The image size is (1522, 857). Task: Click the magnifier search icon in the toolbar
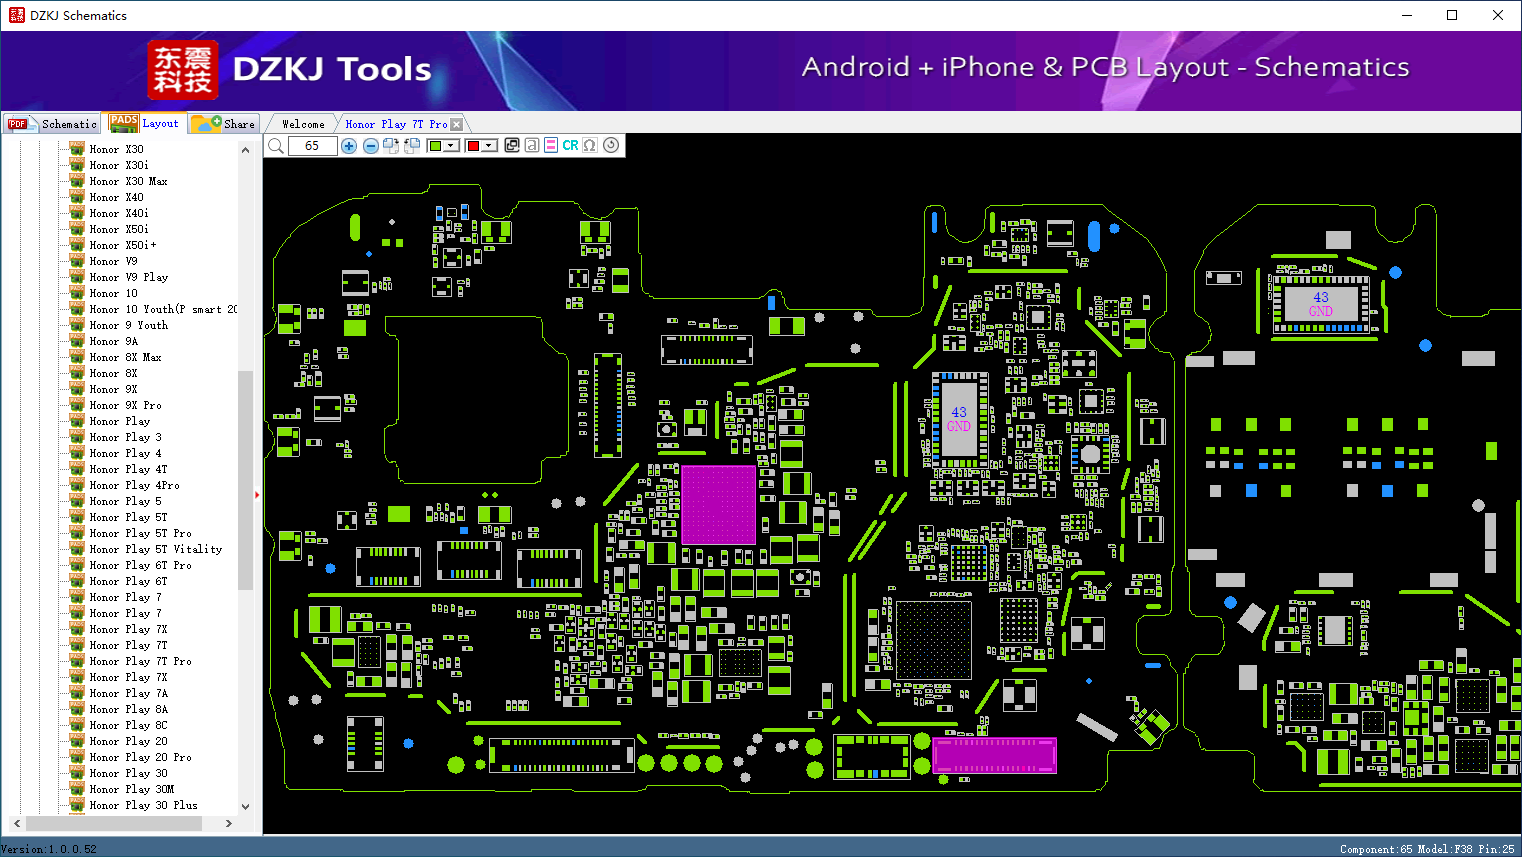pyautogui.click(x=276, y=146)
